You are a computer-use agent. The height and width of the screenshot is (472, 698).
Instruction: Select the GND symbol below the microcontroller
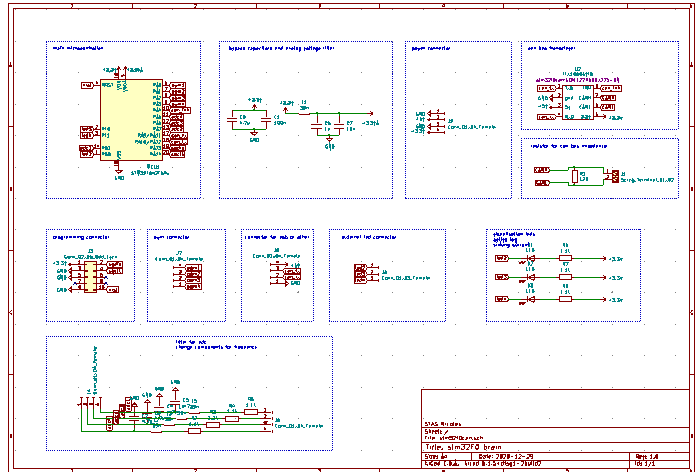[x=118, y=171]
